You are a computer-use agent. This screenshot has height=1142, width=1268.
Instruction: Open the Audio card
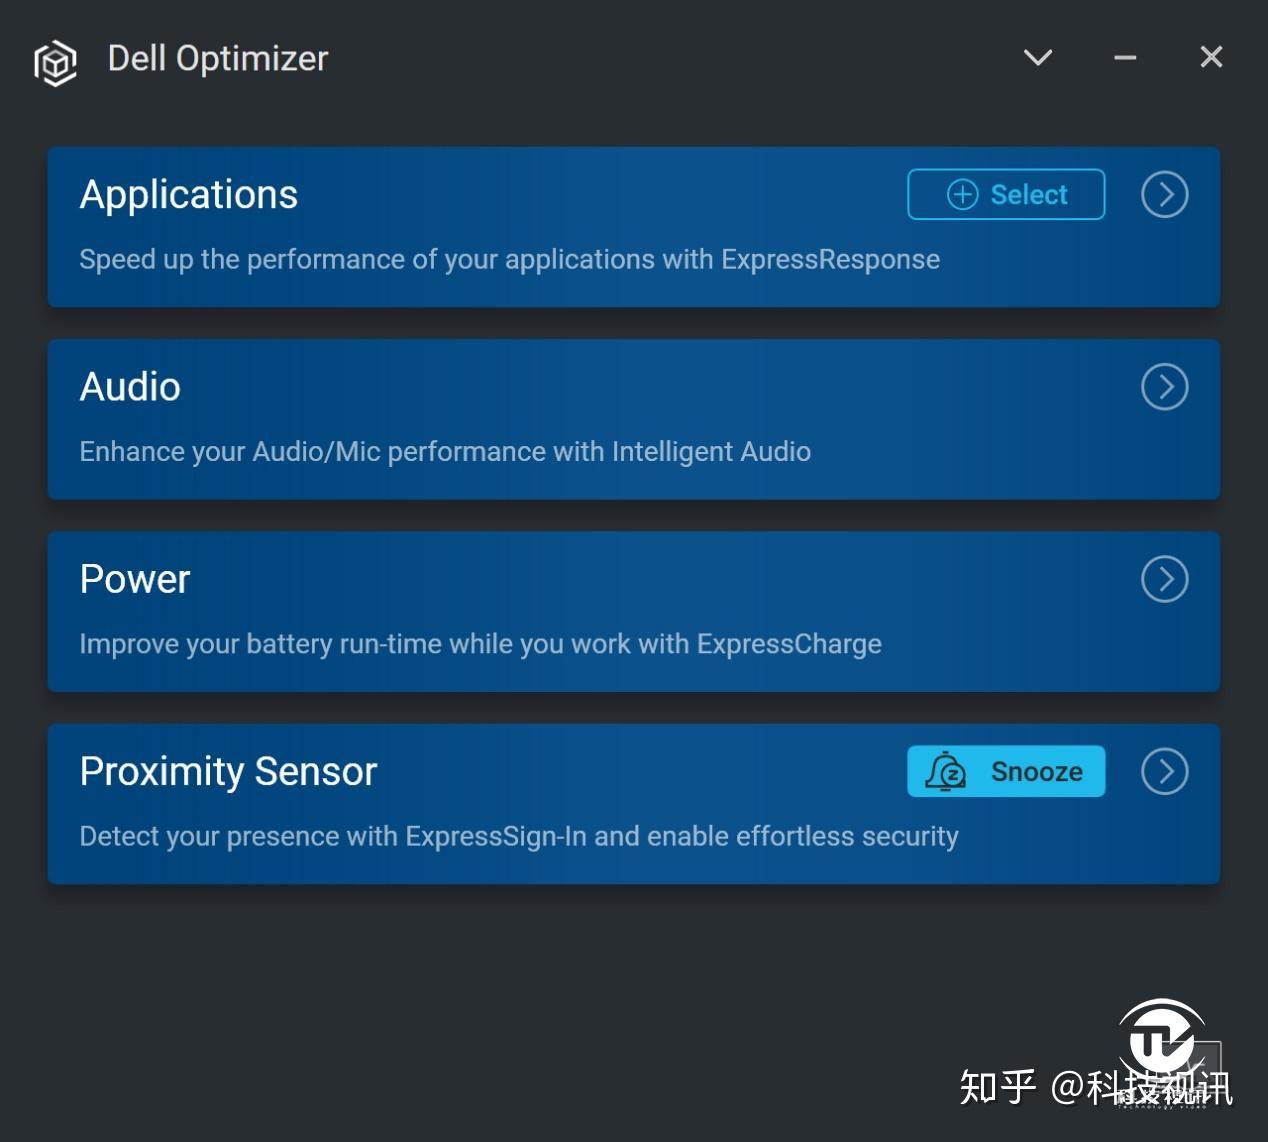point(634,419)
